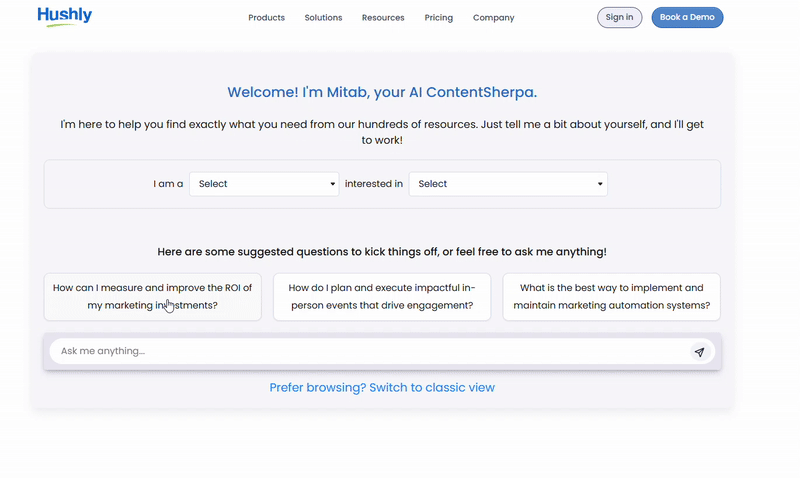Click the paper plane send icon
Viewport: 800px width, 478px height.
click(x=699, y=352)
